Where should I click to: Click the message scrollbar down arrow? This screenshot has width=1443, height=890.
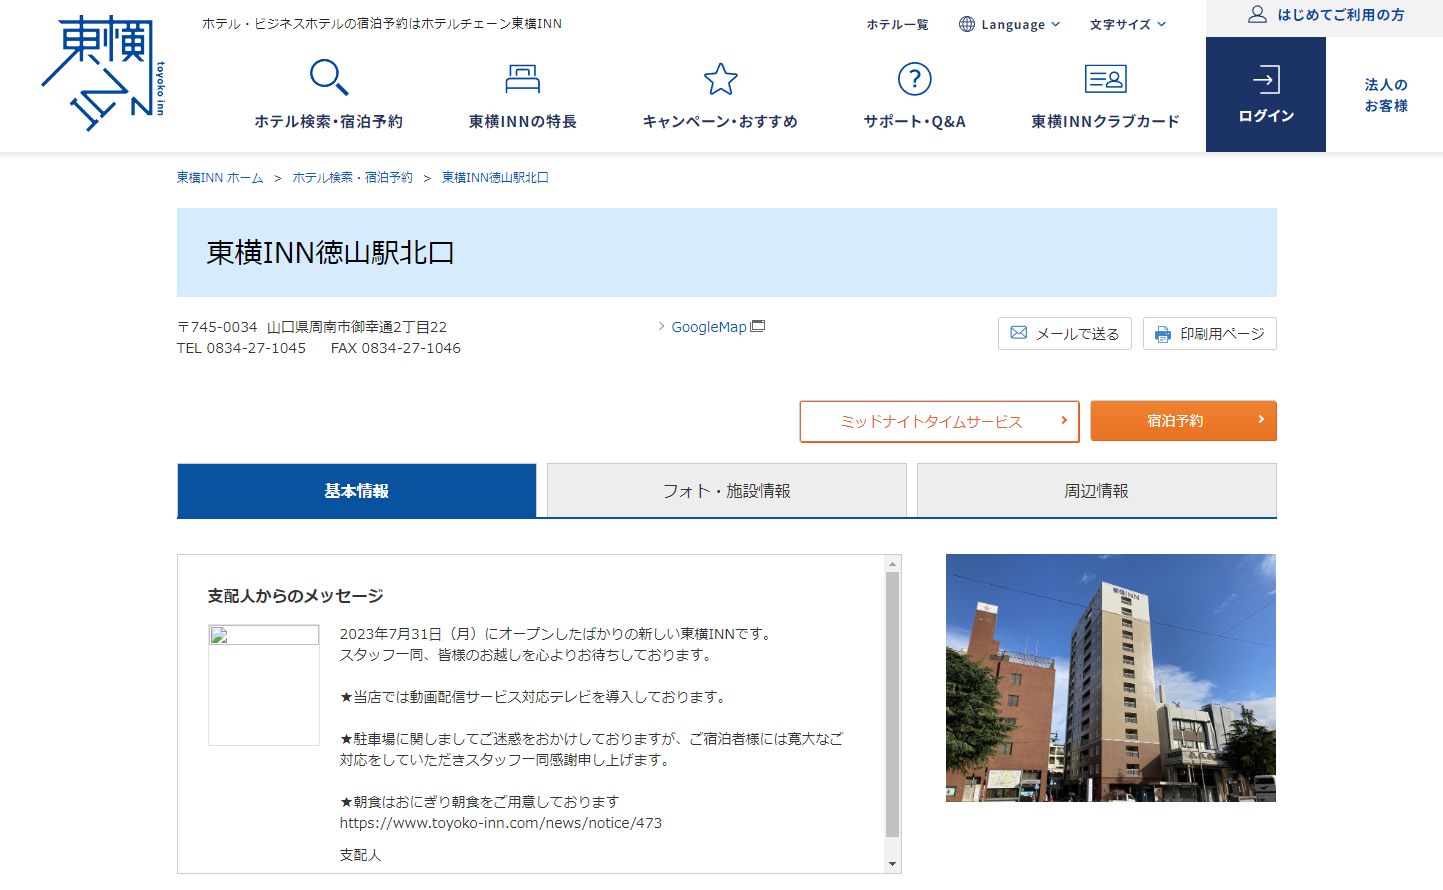click(892, 864)
